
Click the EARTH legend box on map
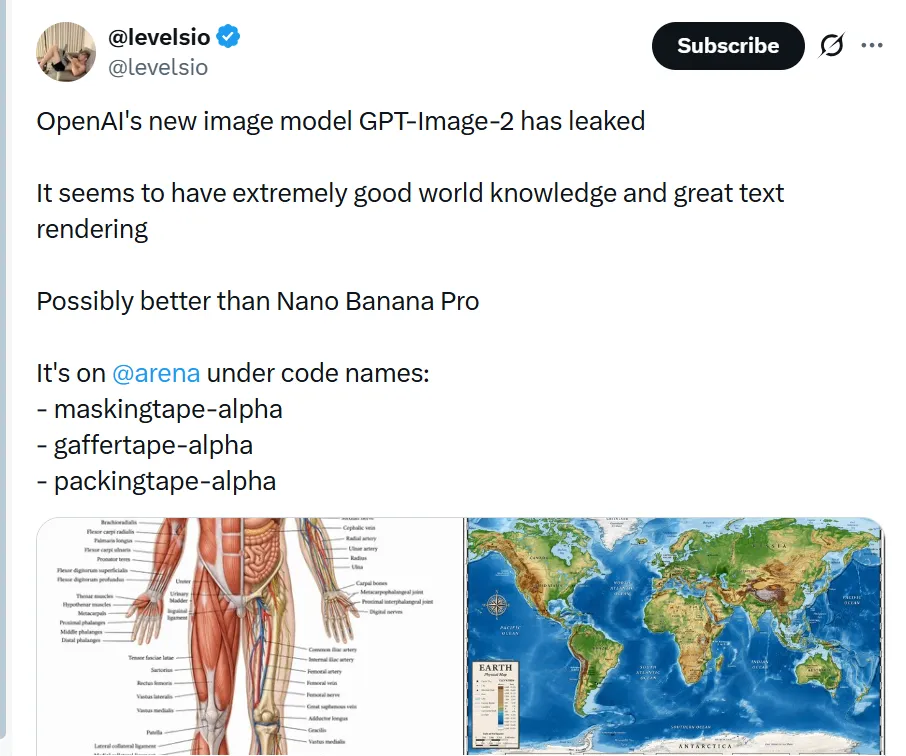496,698
